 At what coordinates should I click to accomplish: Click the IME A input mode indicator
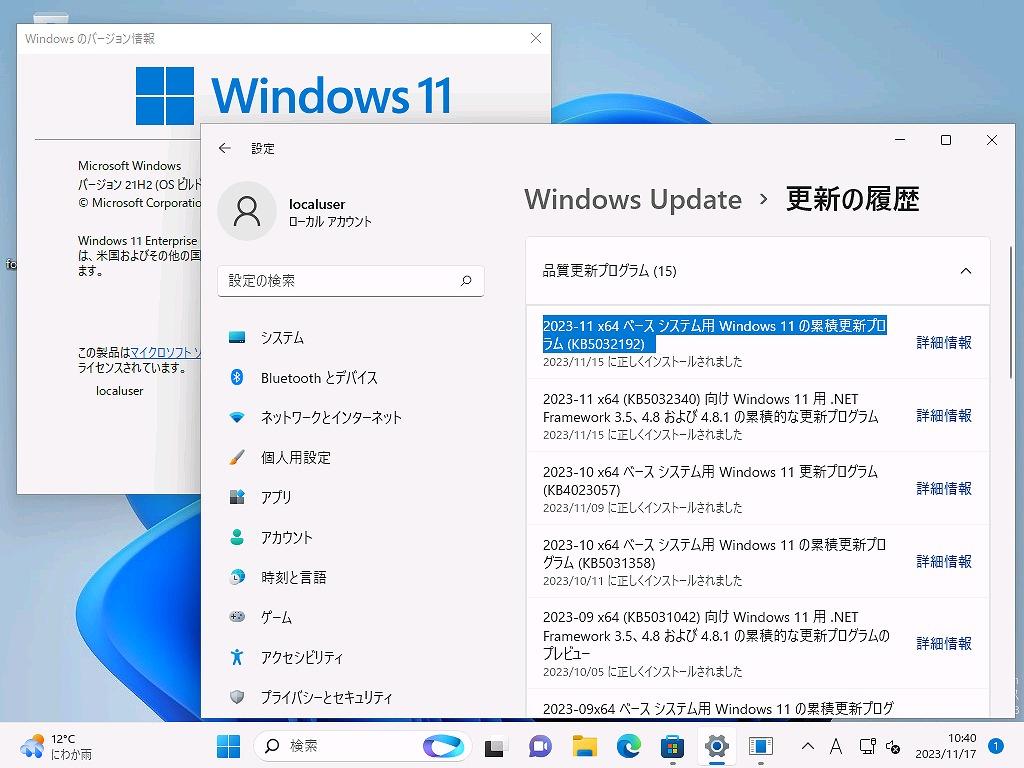pos(836,746)
